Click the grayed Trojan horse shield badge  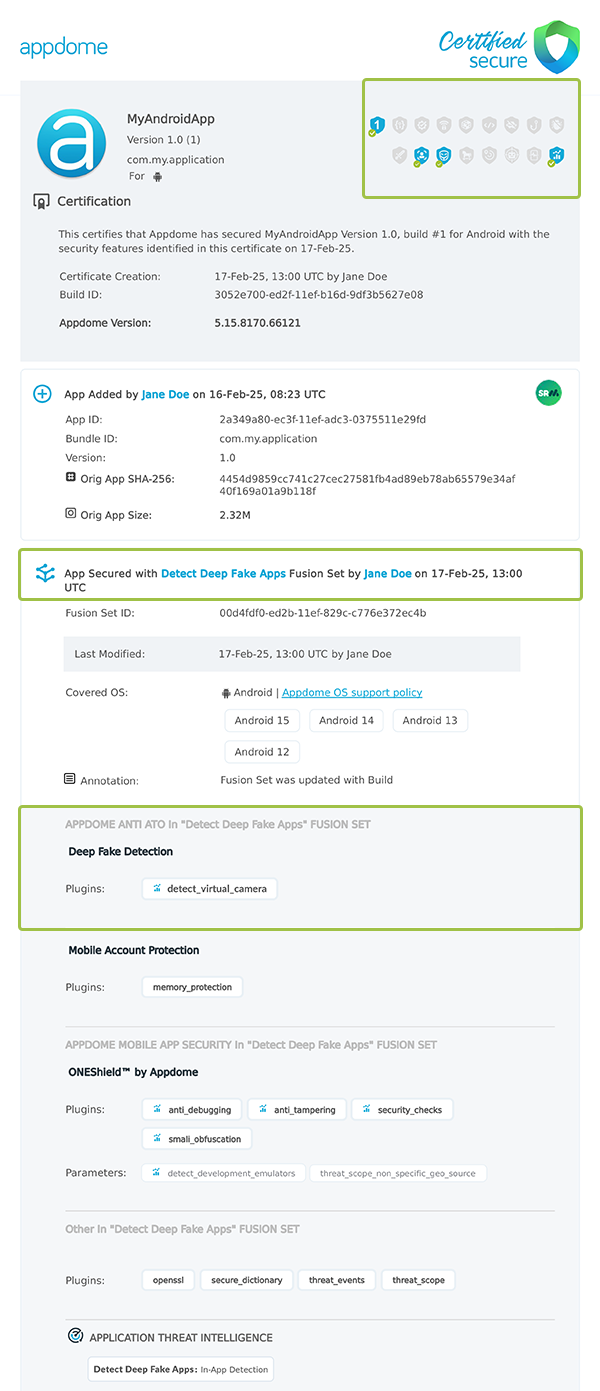pyautogui.click(x=466, y=155)
